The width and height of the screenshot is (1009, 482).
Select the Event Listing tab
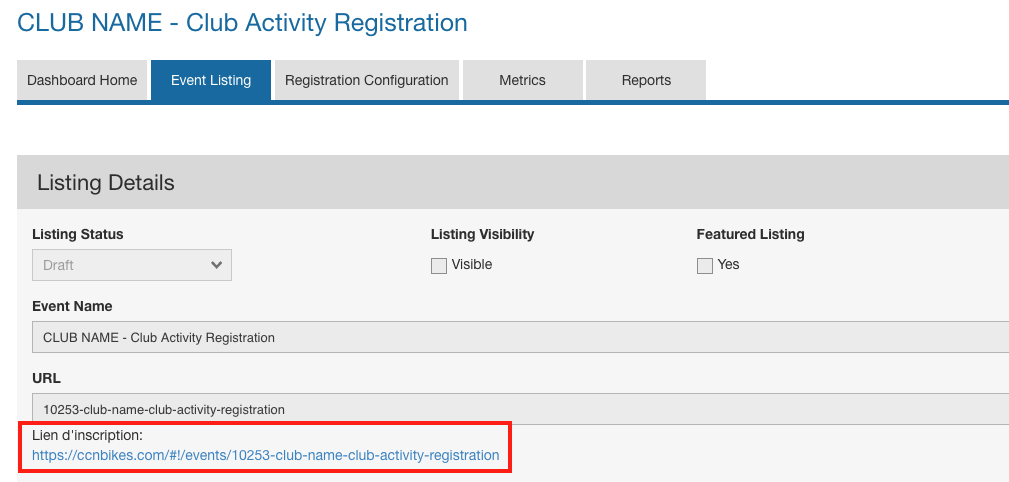tap(211, 80)
